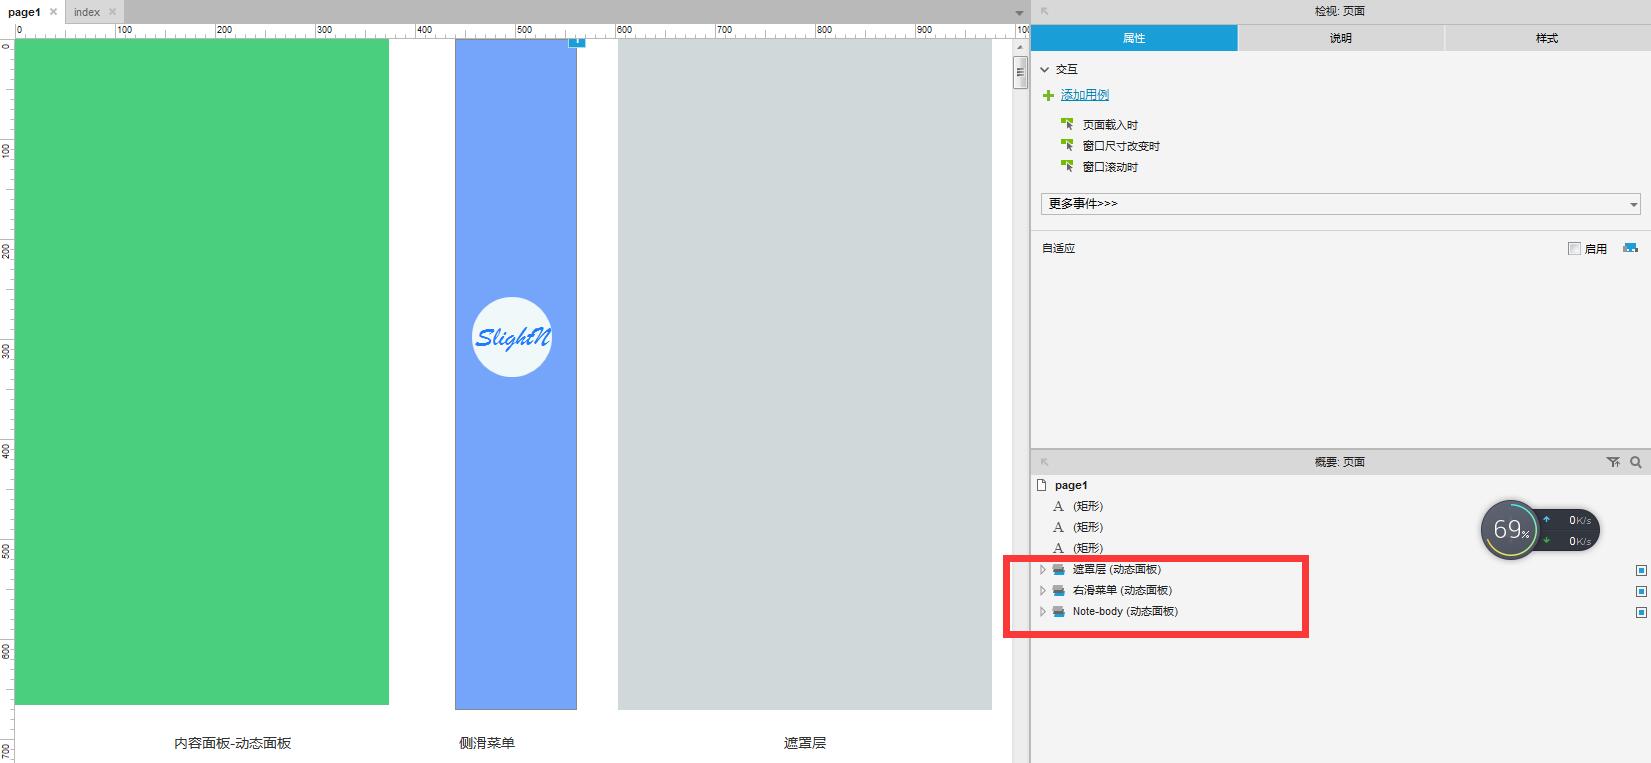Image resolution: width=1651 pixels, height=763 pixels.
Task: Click the SlightN circular logo
Action: point(512,337)
